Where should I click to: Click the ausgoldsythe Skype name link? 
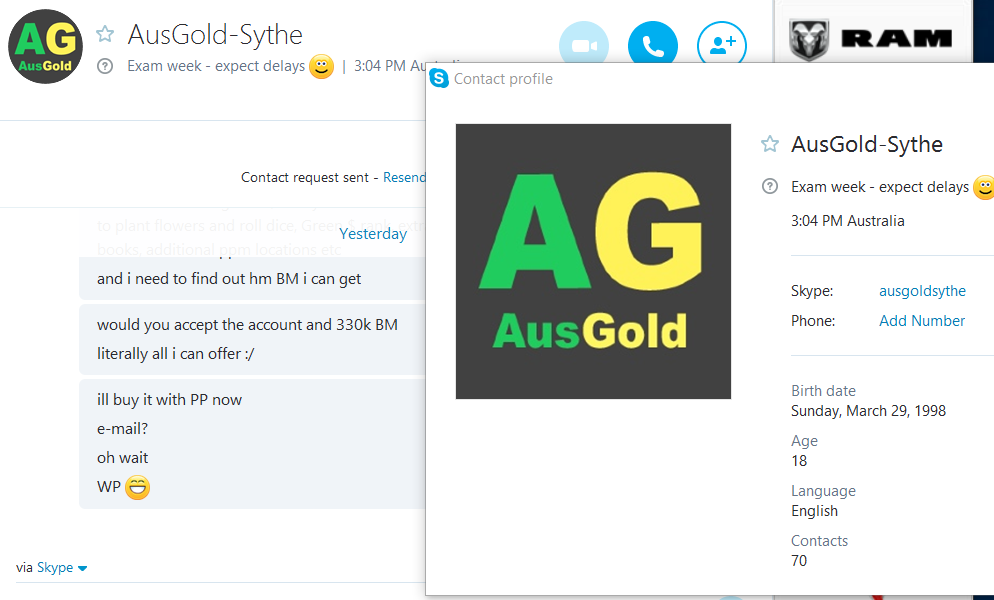pyautogui.click(x=922, y=291)
